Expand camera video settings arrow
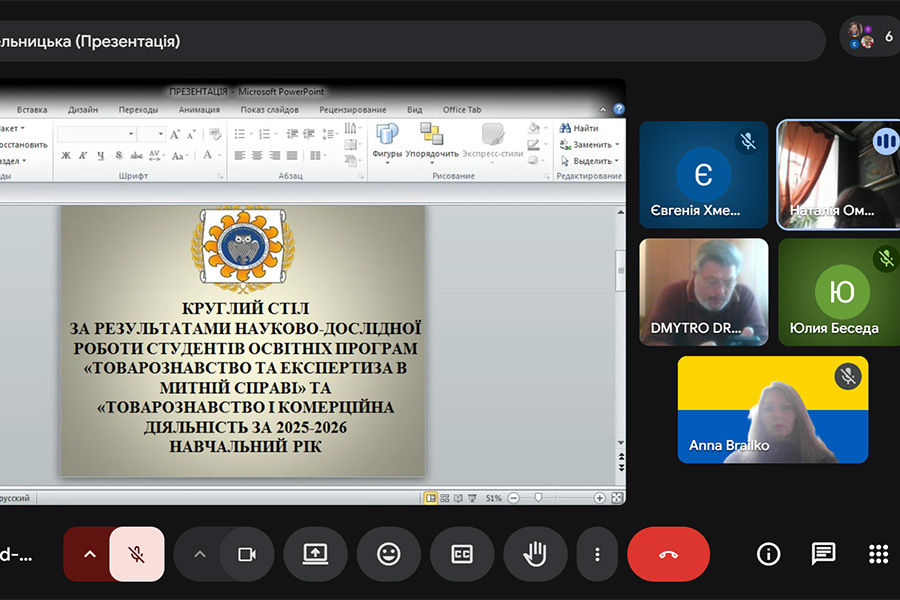The width and height of the screenshot is (900, 600). [199, 554]
